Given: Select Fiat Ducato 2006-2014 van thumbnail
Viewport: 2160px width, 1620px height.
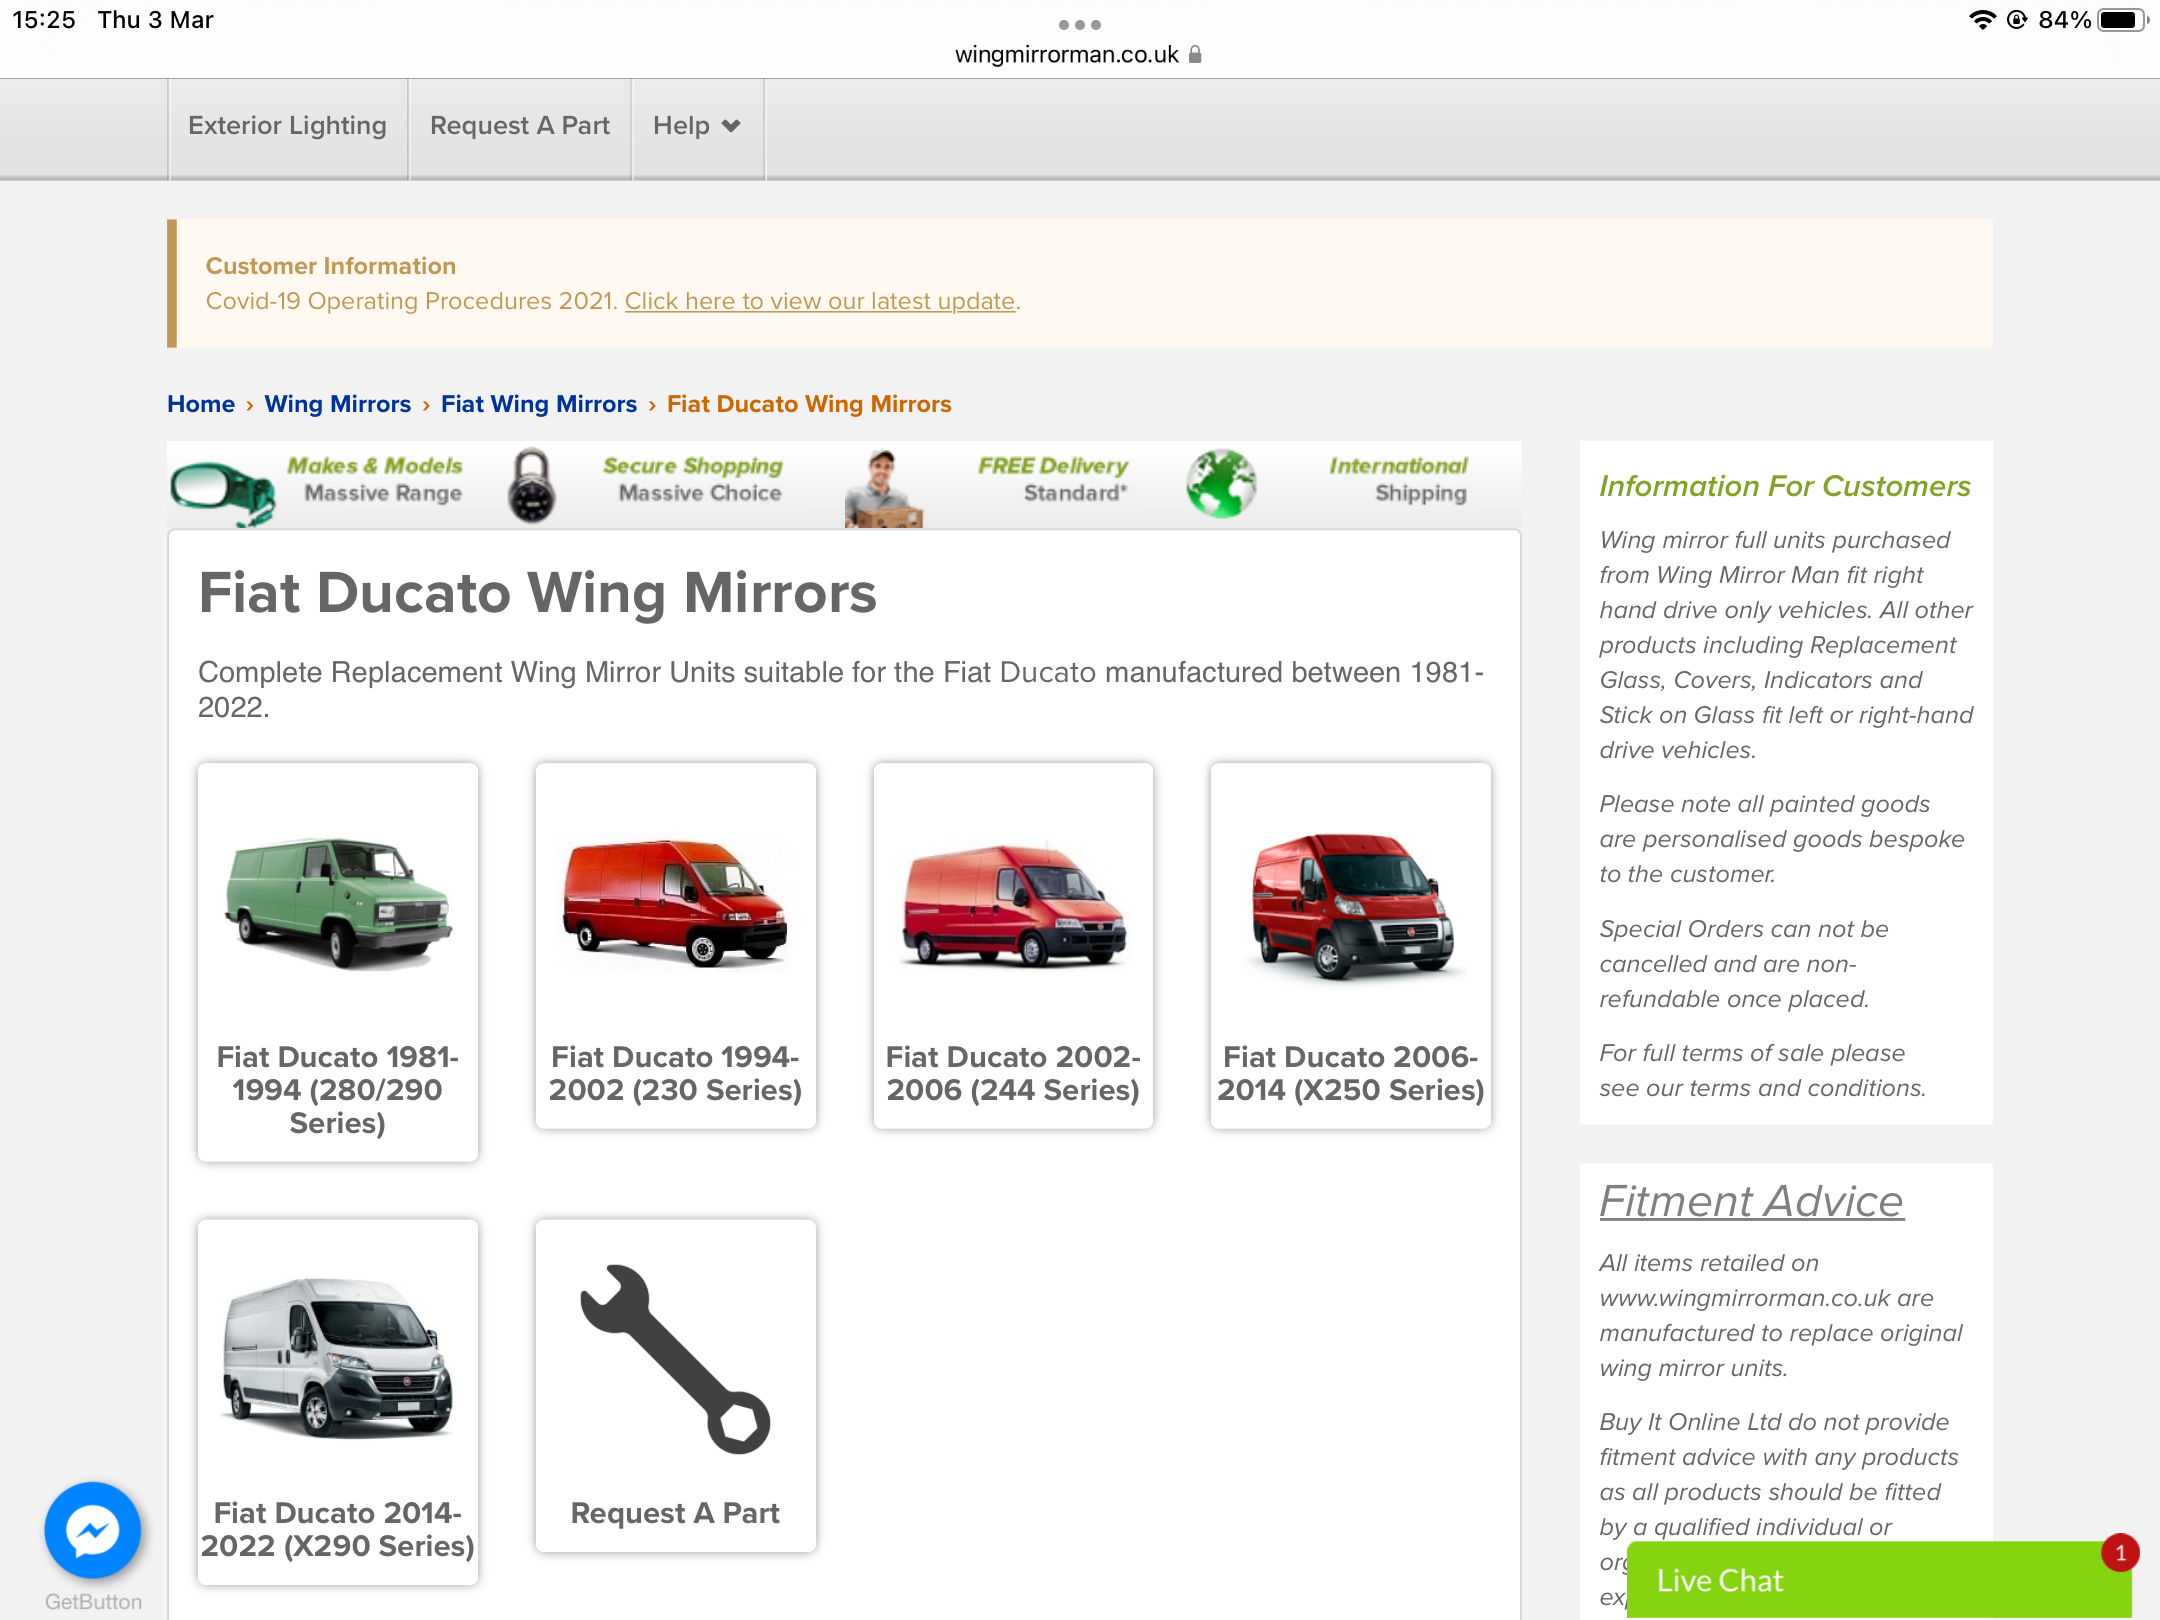Looking at the screenshot, I should coord(1351,906).
